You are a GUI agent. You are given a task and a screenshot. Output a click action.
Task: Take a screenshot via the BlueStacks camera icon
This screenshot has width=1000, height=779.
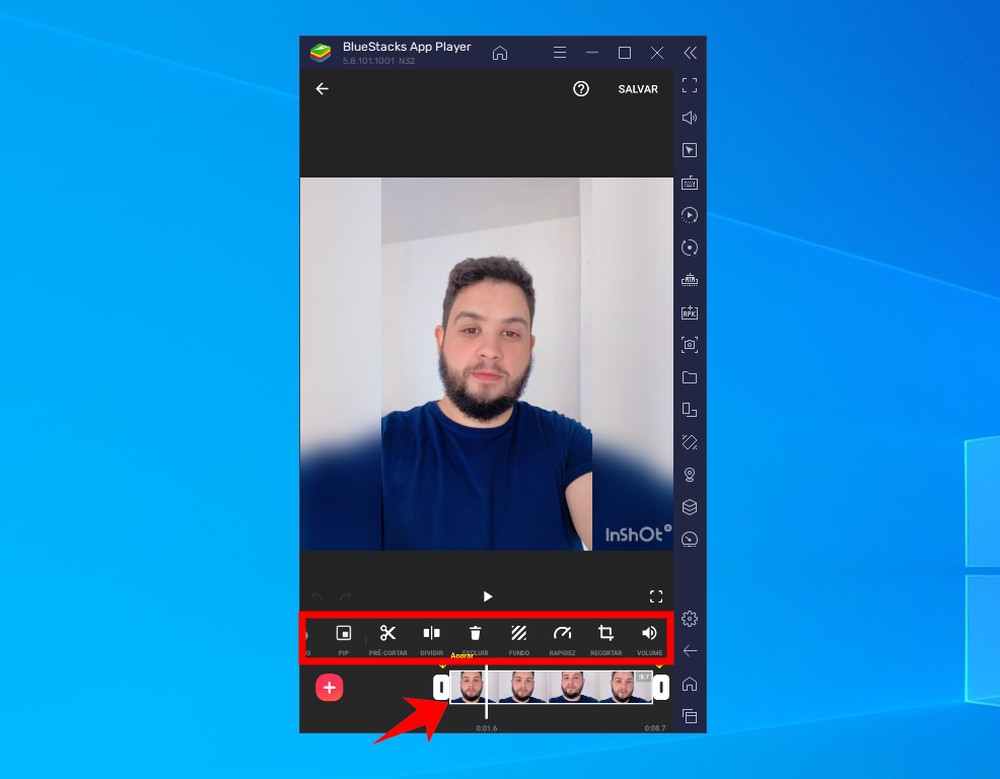click(689, 344)
